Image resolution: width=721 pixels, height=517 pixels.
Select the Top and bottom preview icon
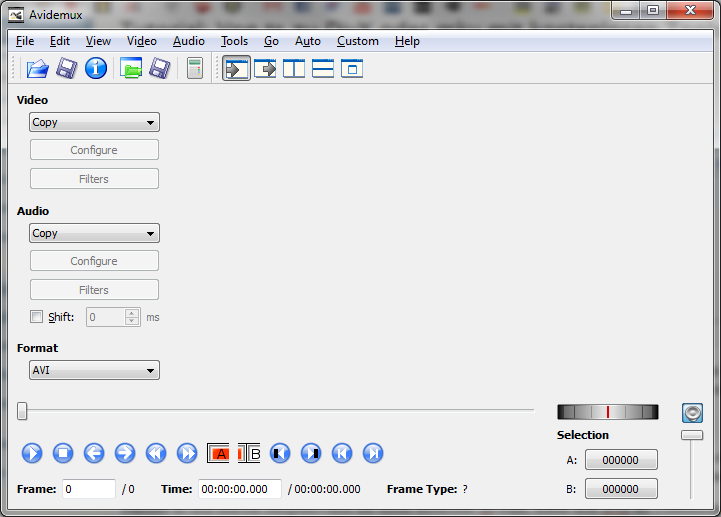[x=323, y=69]
